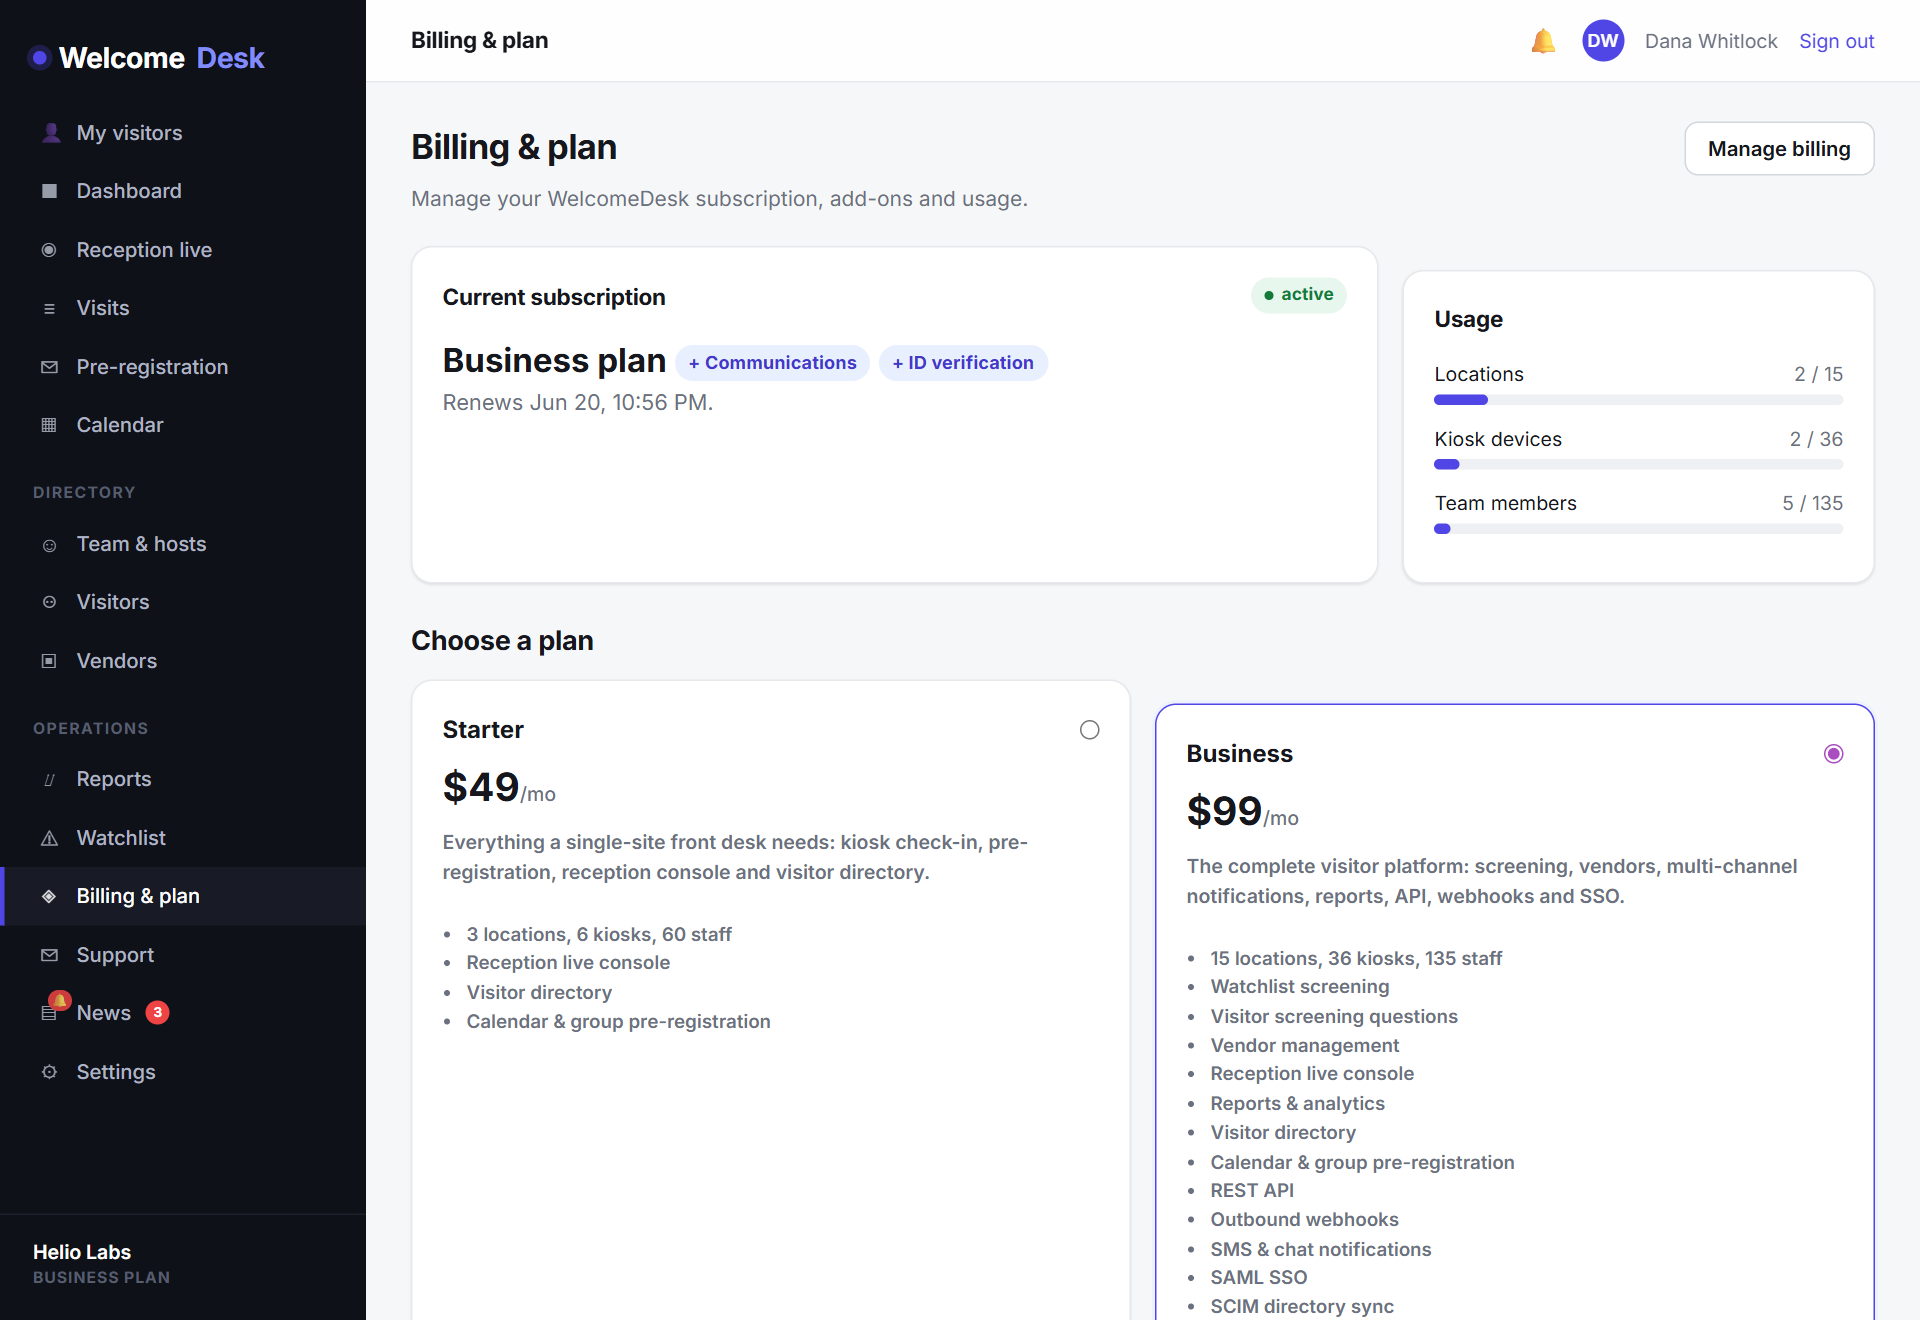The image size is (1920, 1320).
Task: Click the Calendar grid icon
Action: click(x=49, y=425)
